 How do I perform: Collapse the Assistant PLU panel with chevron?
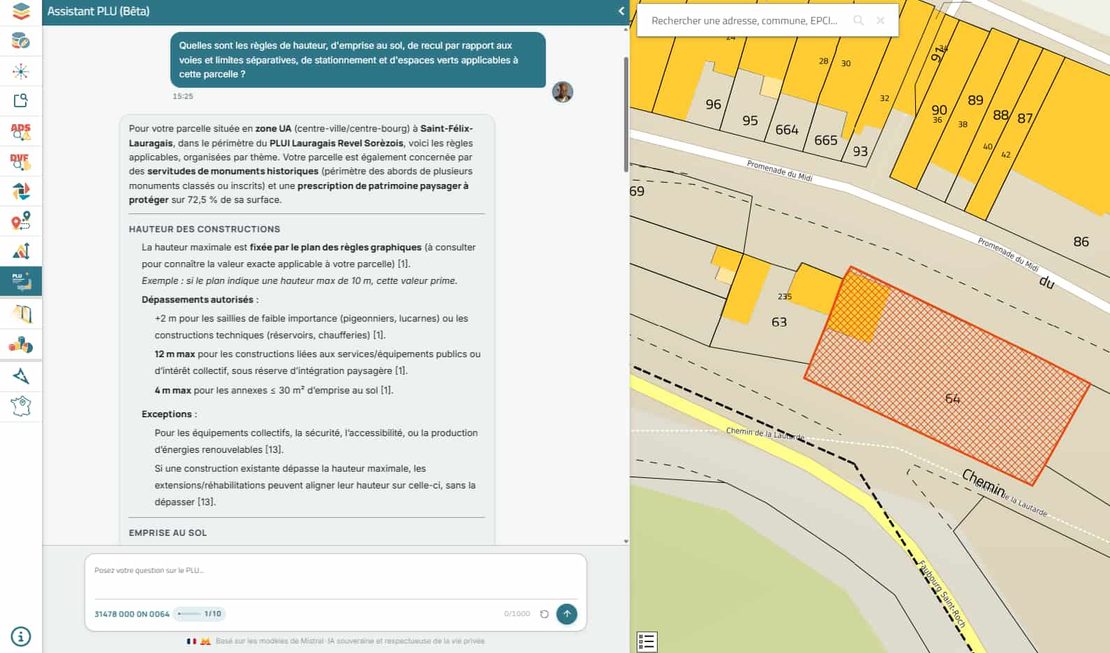pos(621,11)
